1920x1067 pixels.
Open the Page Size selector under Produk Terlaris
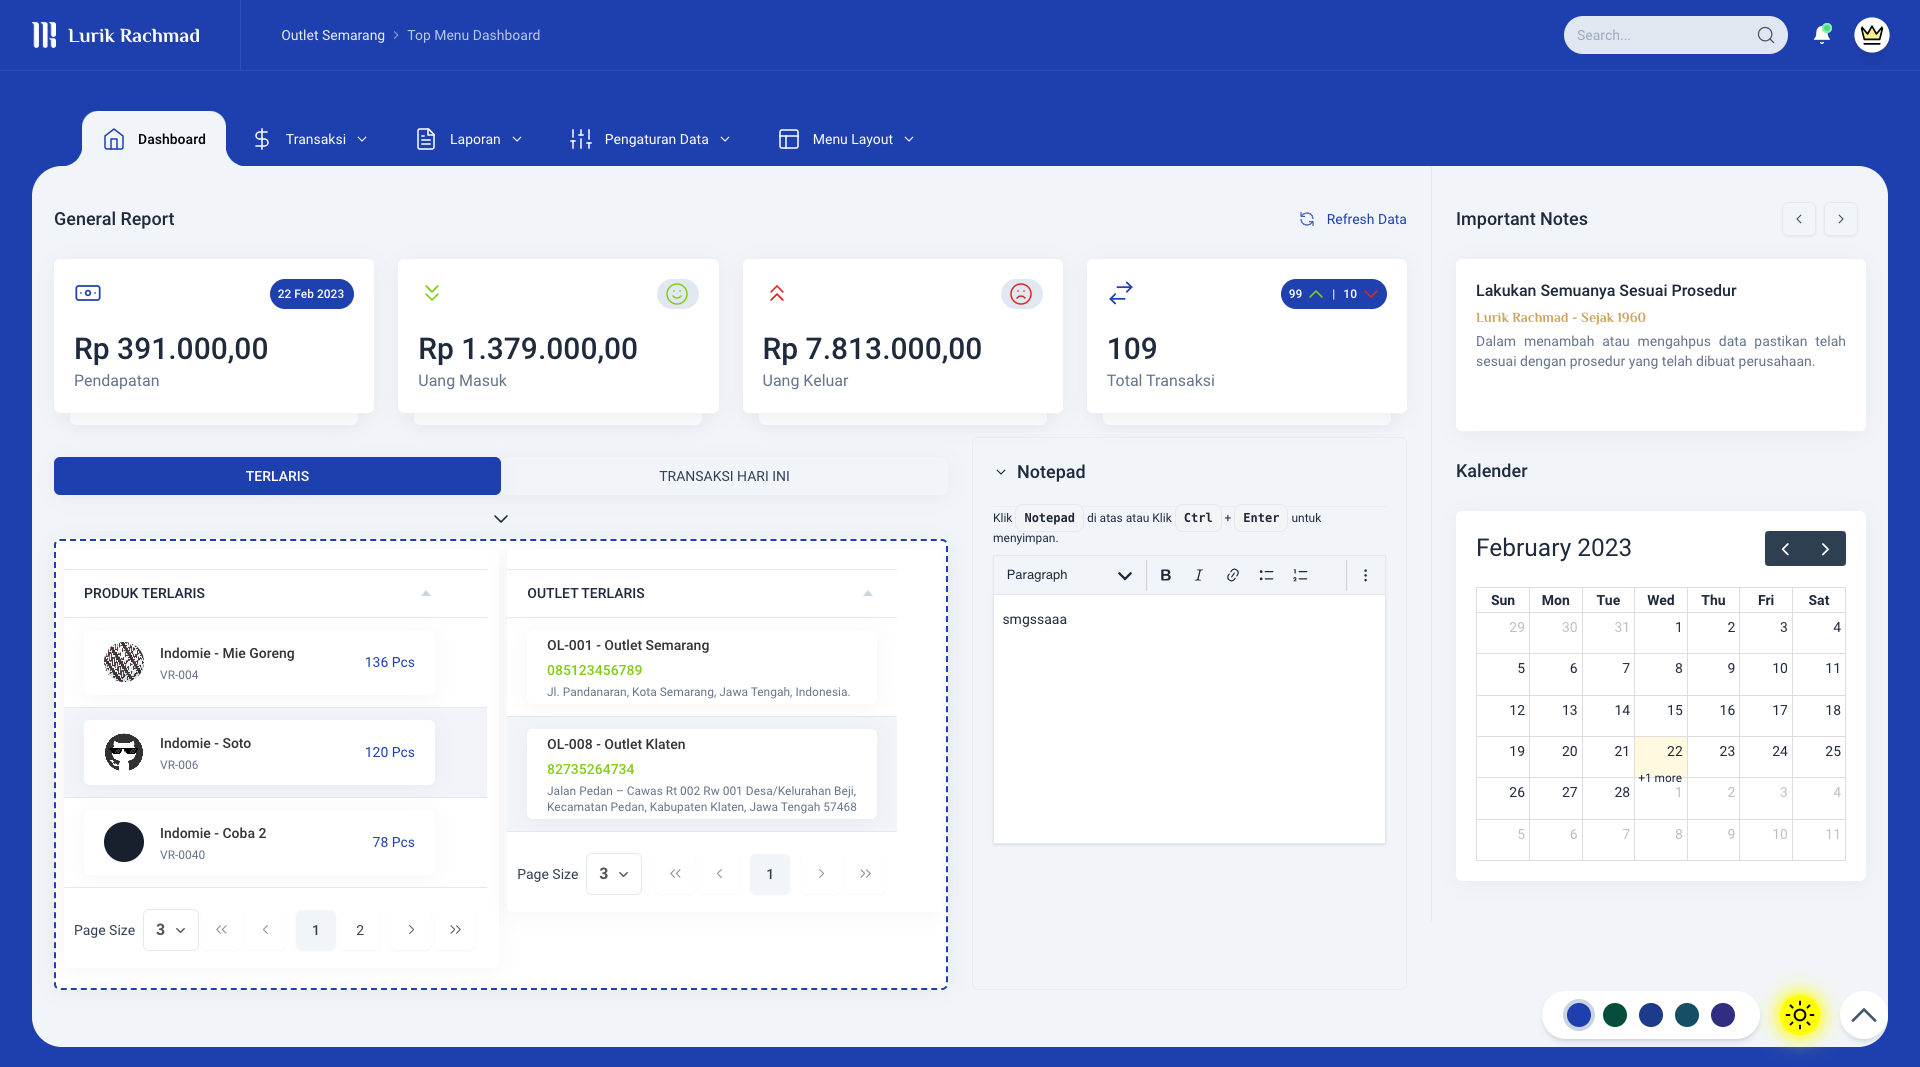coord(170,930)
